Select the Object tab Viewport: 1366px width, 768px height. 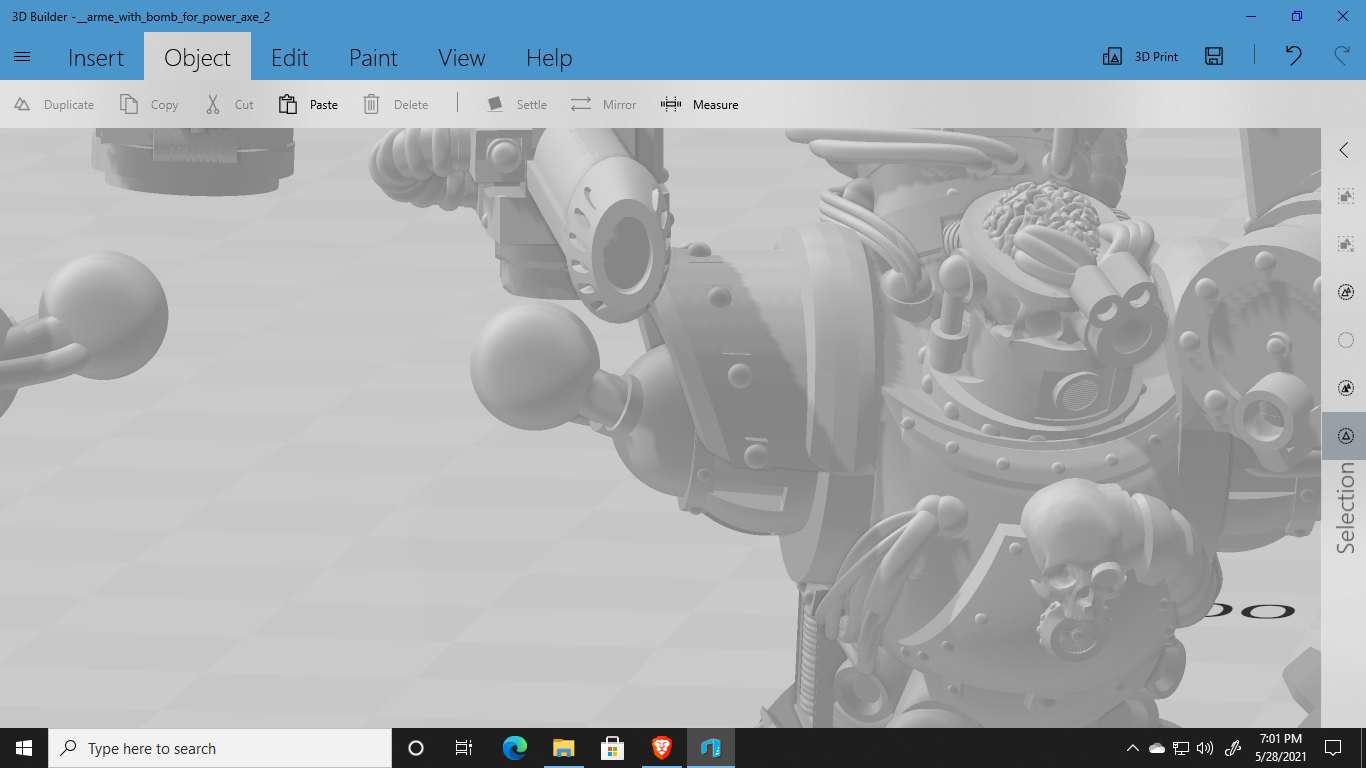197,58
